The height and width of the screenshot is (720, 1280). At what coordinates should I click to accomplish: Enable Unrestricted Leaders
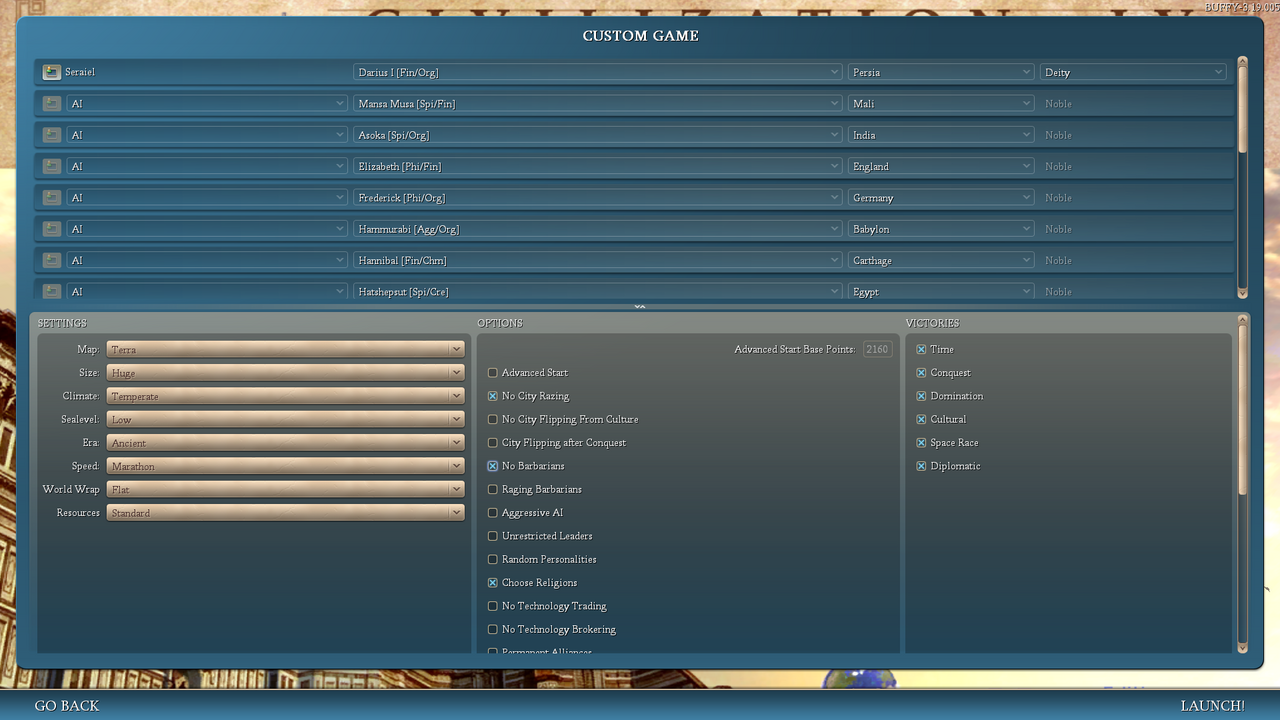coord(492,536)
